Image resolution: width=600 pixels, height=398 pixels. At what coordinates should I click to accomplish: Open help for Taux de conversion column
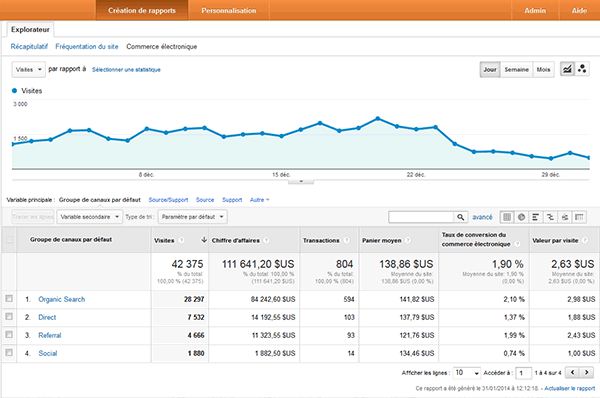[x=517, y=244]
